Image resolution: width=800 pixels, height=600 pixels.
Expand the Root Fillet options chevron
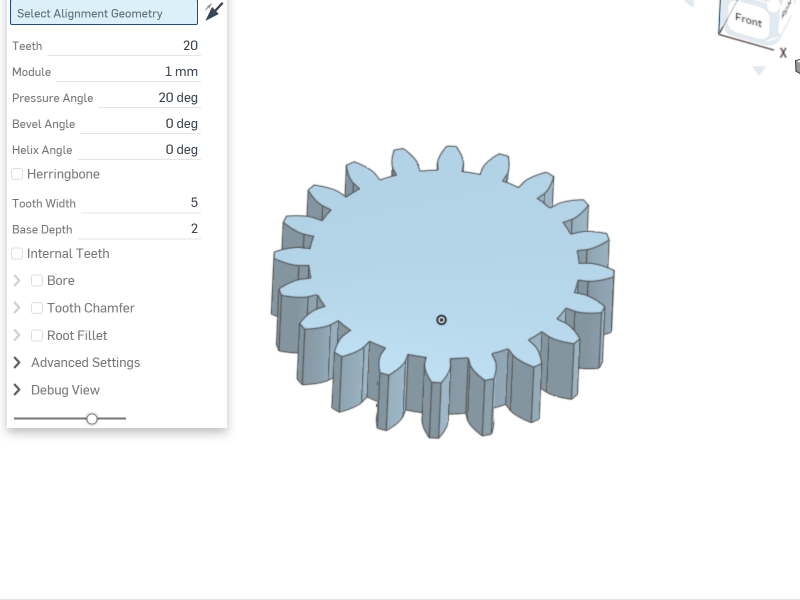pyautogui.click(x=17, y=336)
